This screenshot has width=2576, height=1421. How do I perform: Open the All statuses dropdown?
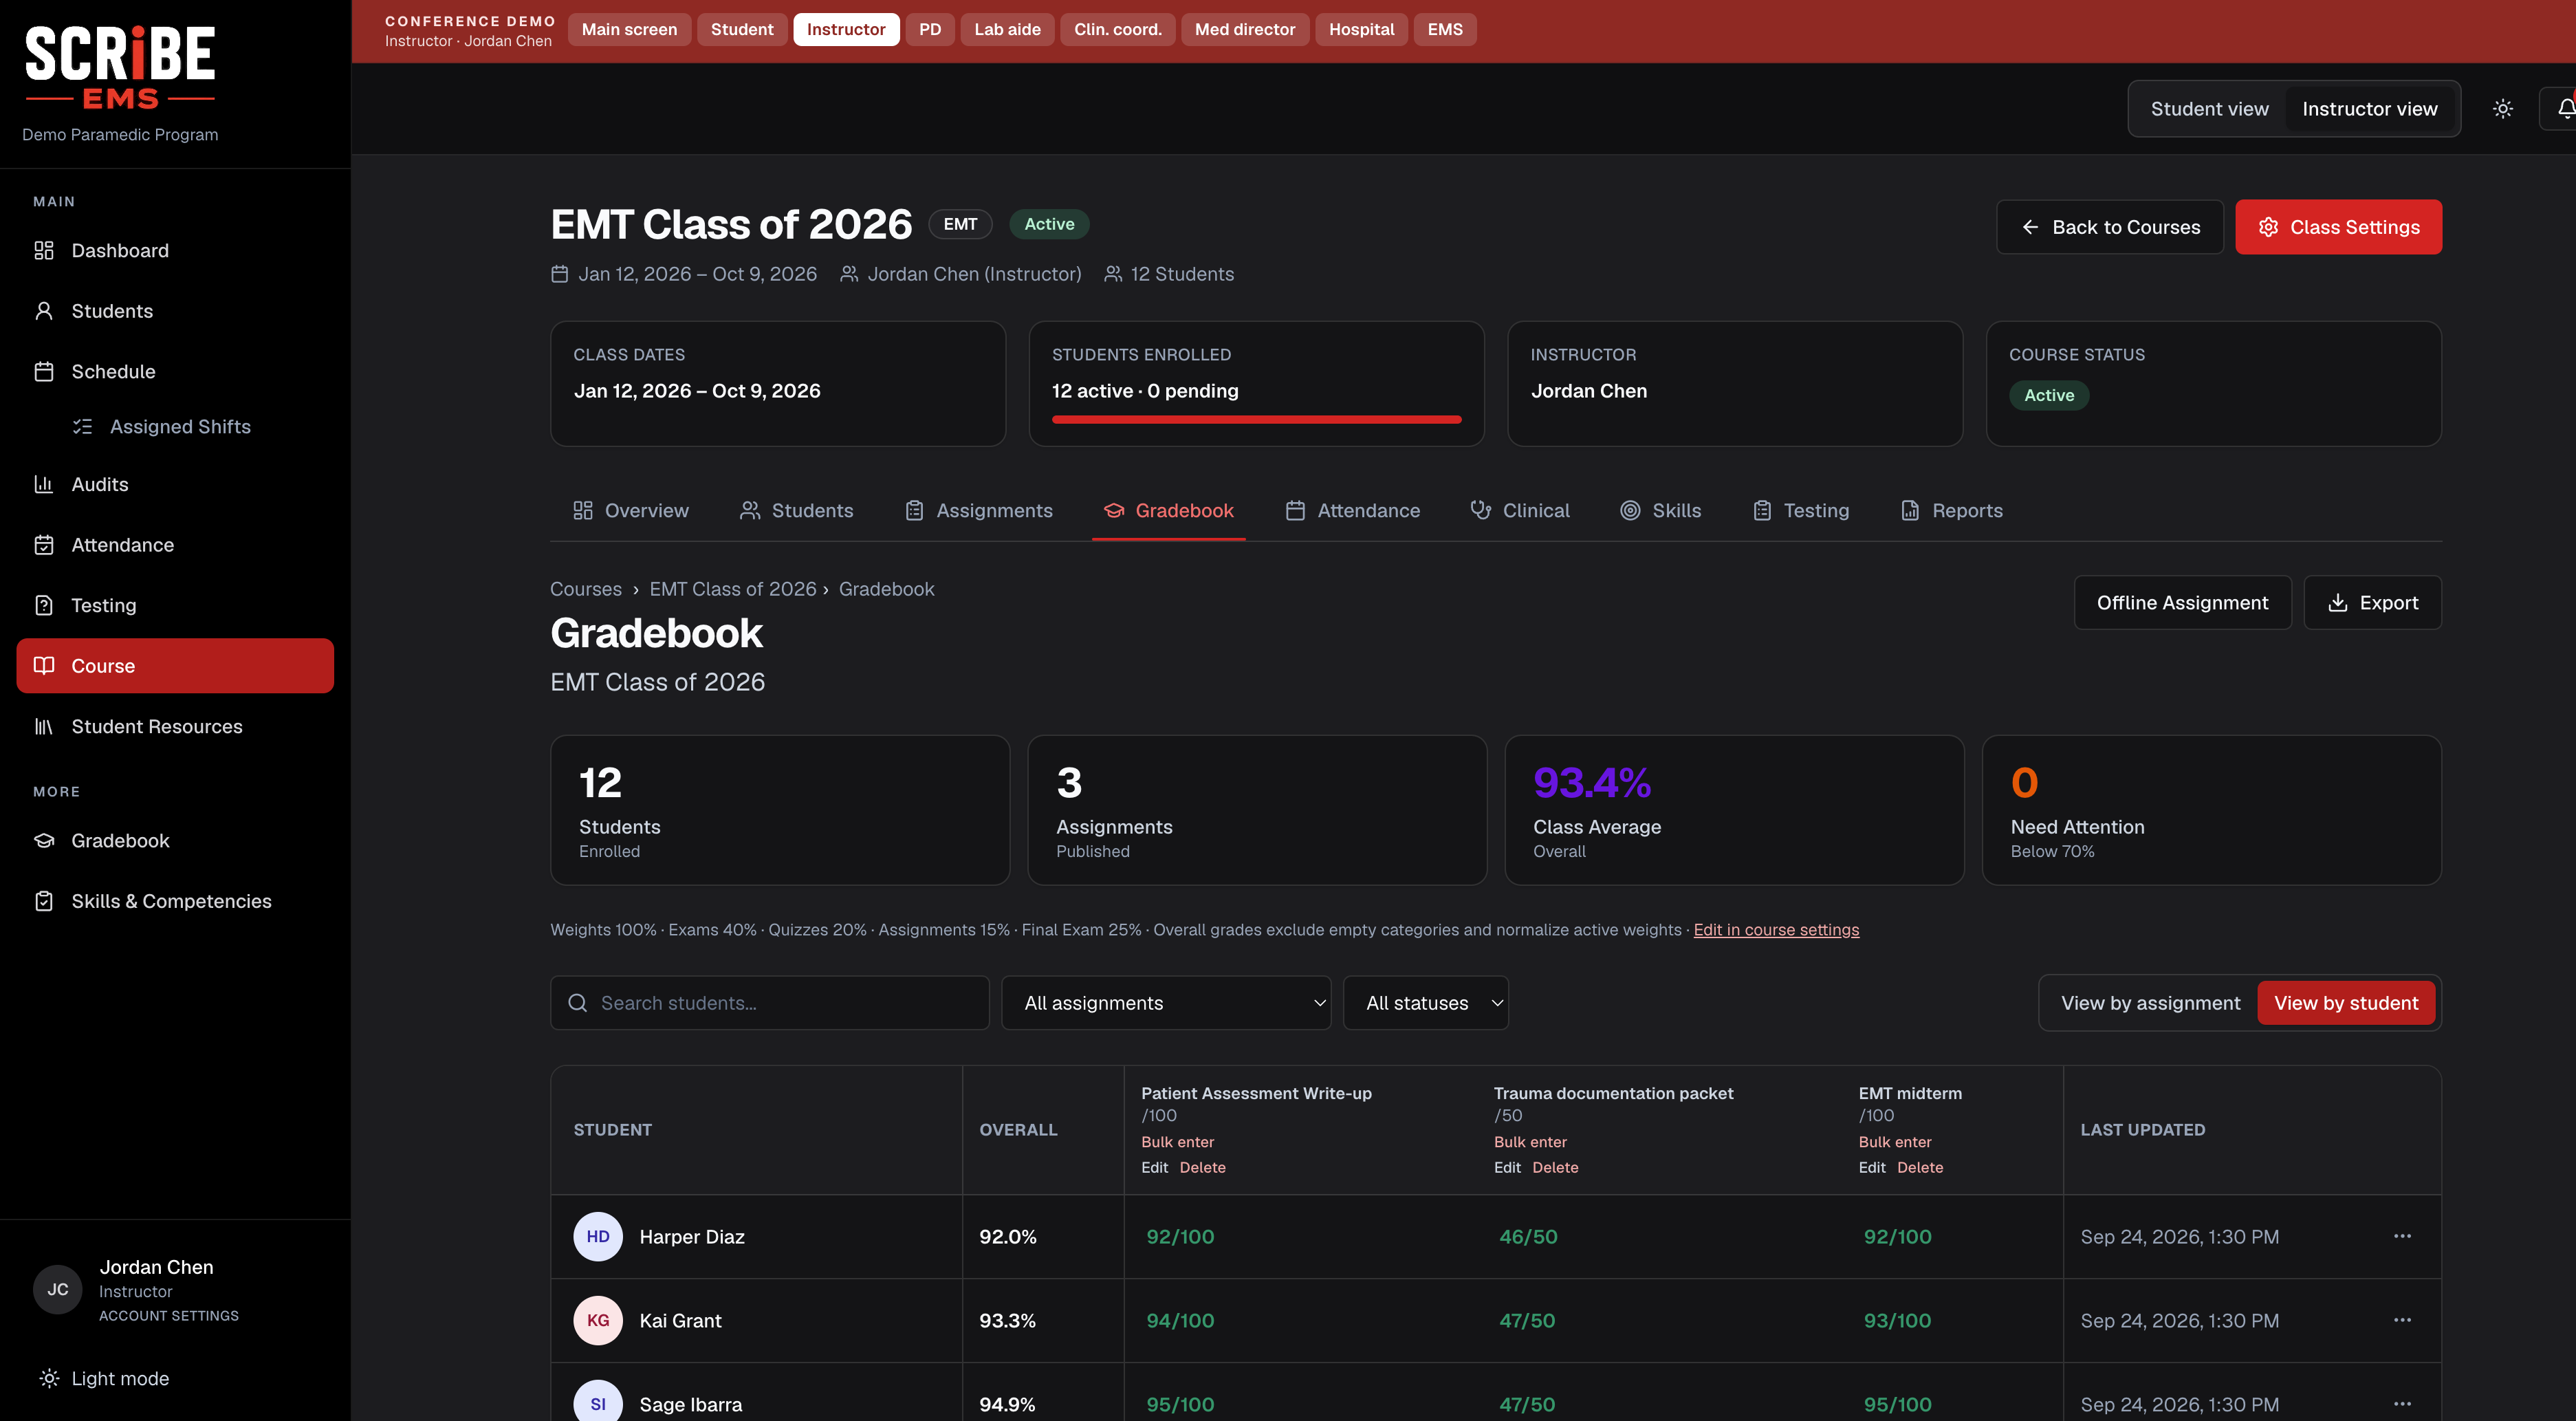click(x=1425, y=1003)
